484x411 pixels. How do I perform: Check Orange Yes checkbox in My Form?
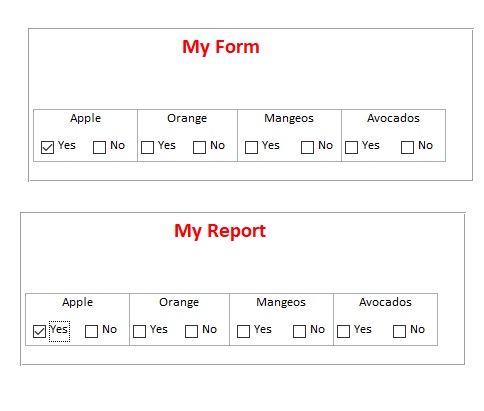147,147
